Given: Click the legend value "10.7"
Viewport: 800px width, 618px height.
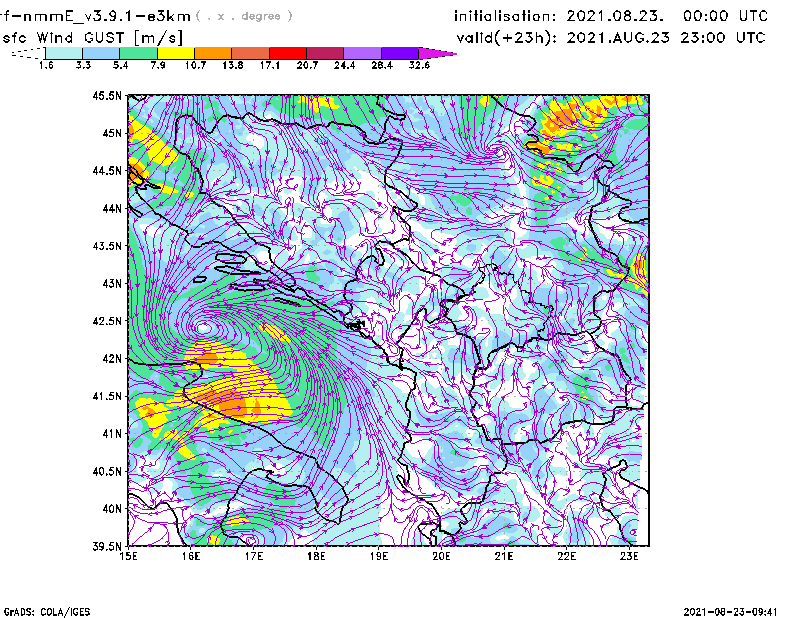Looking at the screenshot, I should [195, 65].
